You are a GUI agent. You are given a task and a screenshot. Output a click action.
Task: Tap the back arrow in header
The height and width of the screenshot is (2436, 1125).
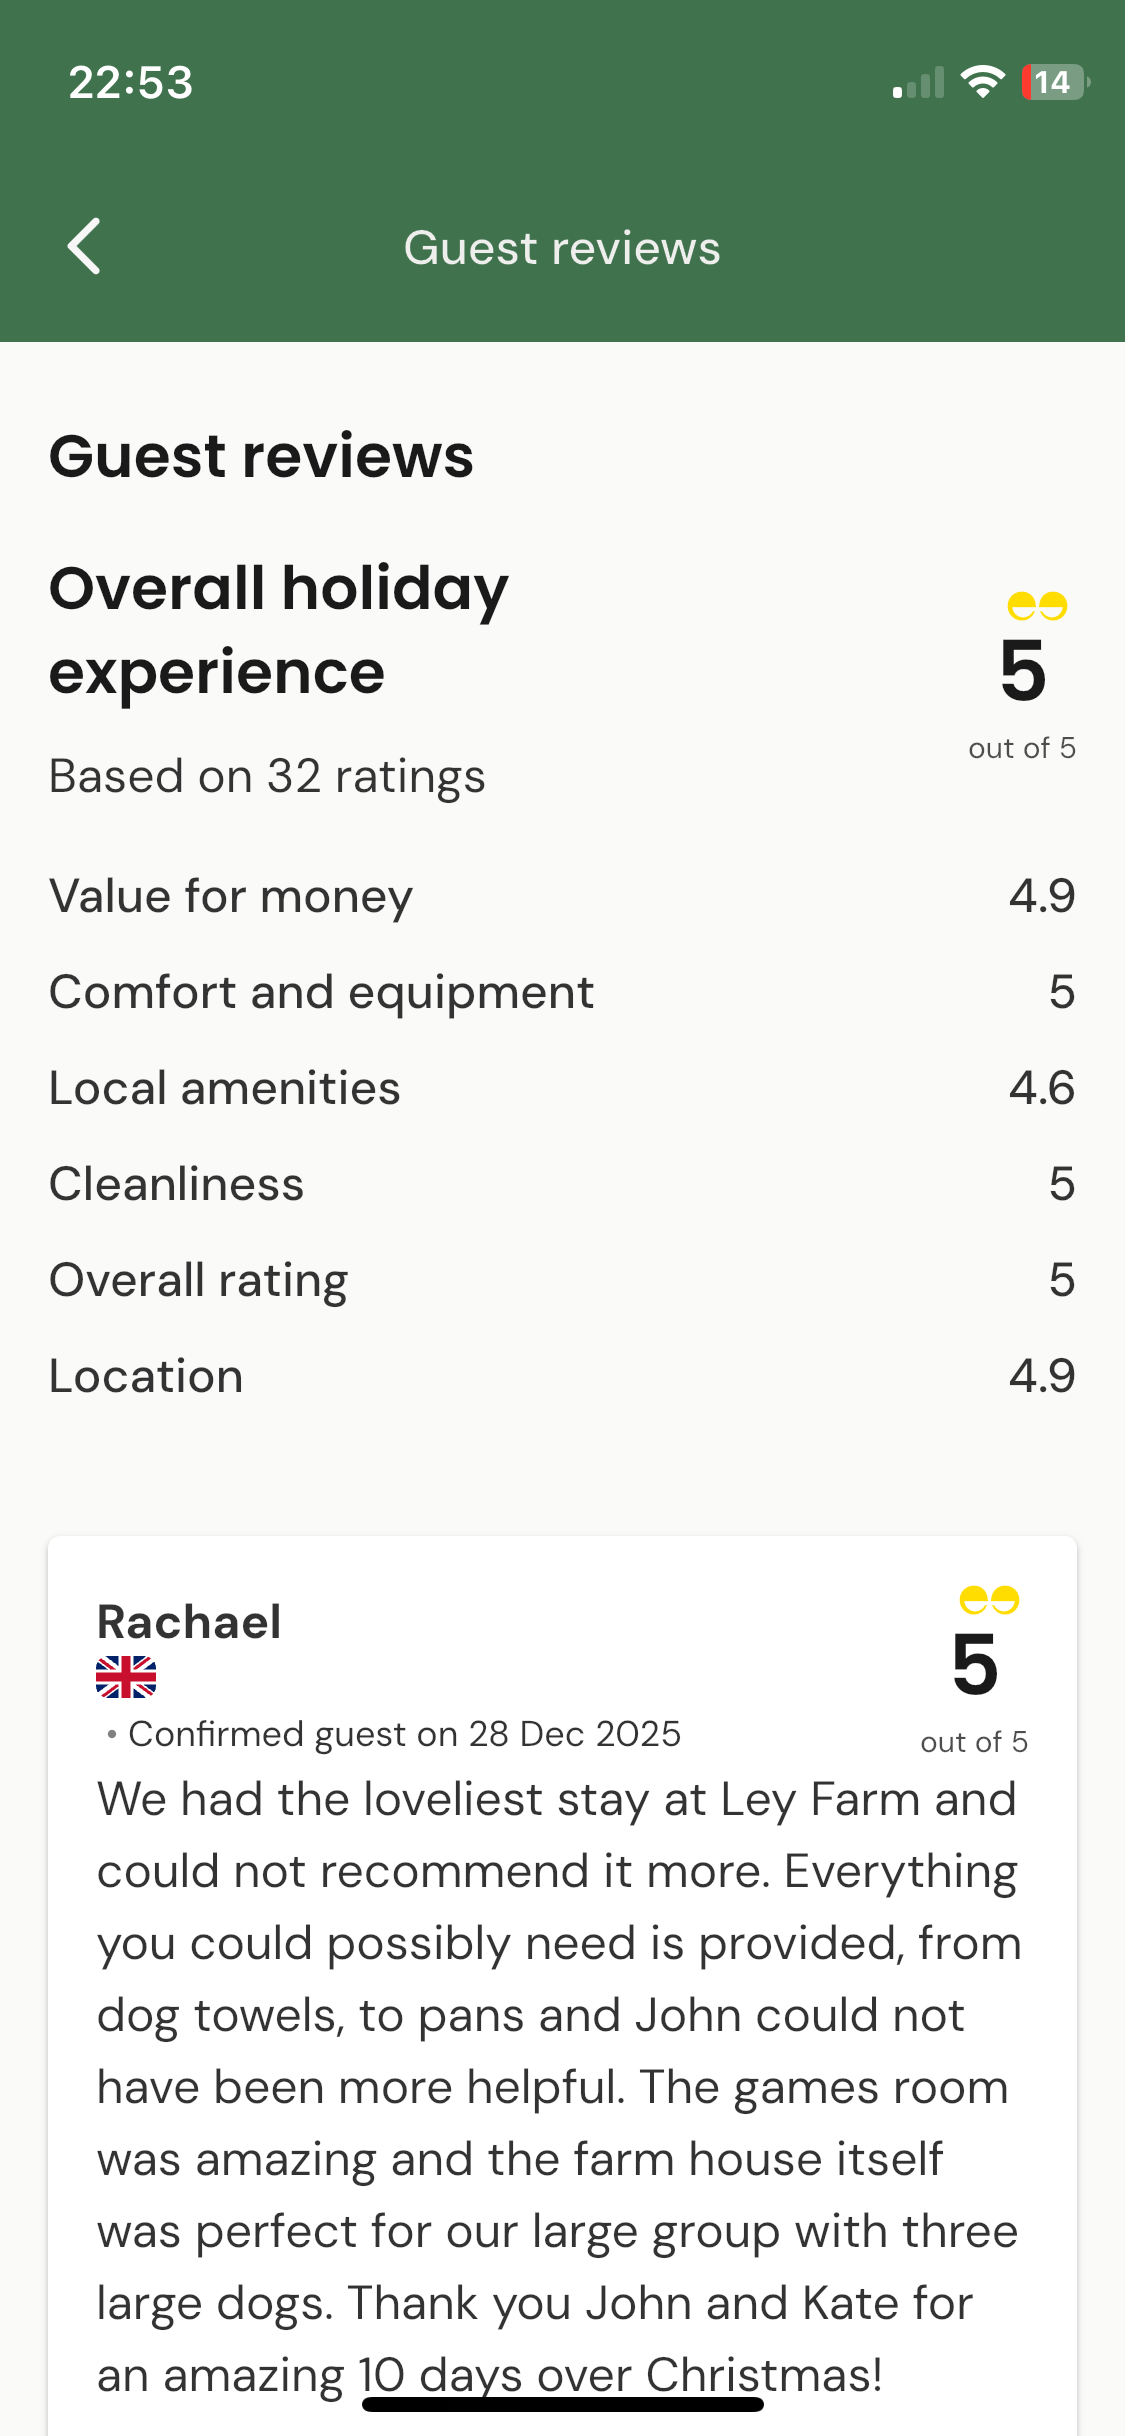click(x=84, y=246)
